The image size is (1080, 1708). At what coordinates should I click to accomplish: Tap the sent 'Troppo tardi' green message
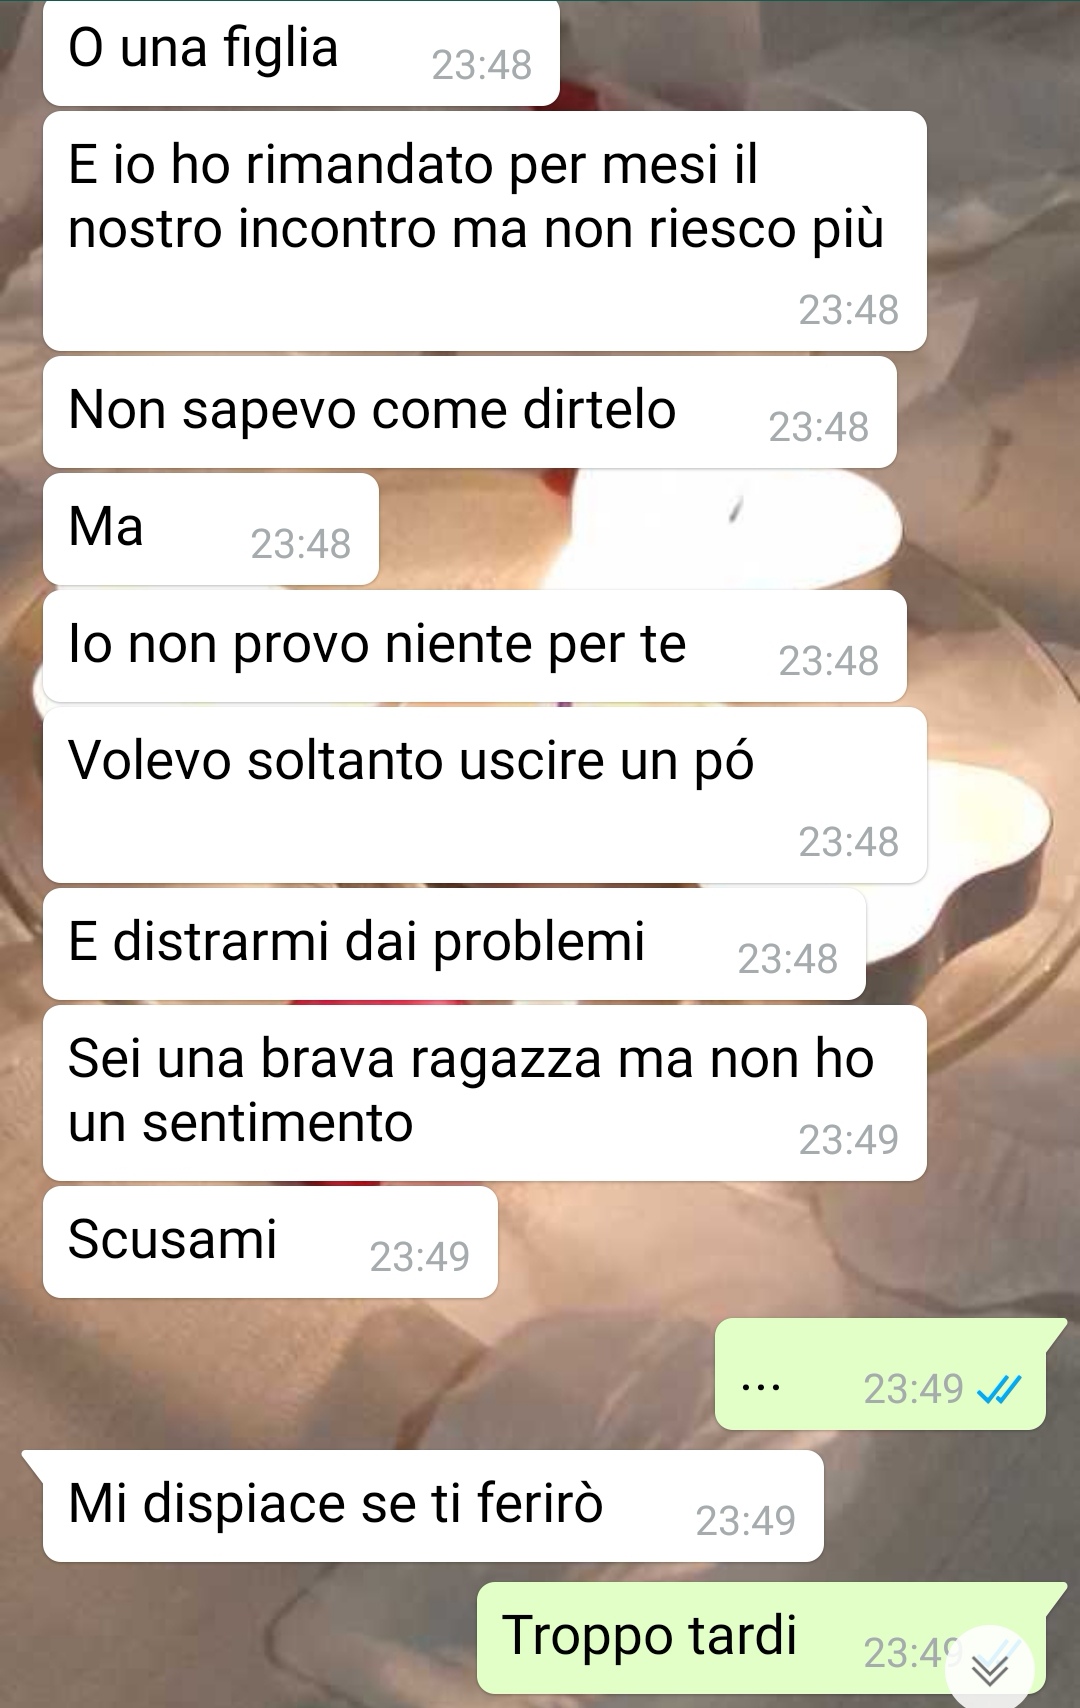[x=770, y=1638]
